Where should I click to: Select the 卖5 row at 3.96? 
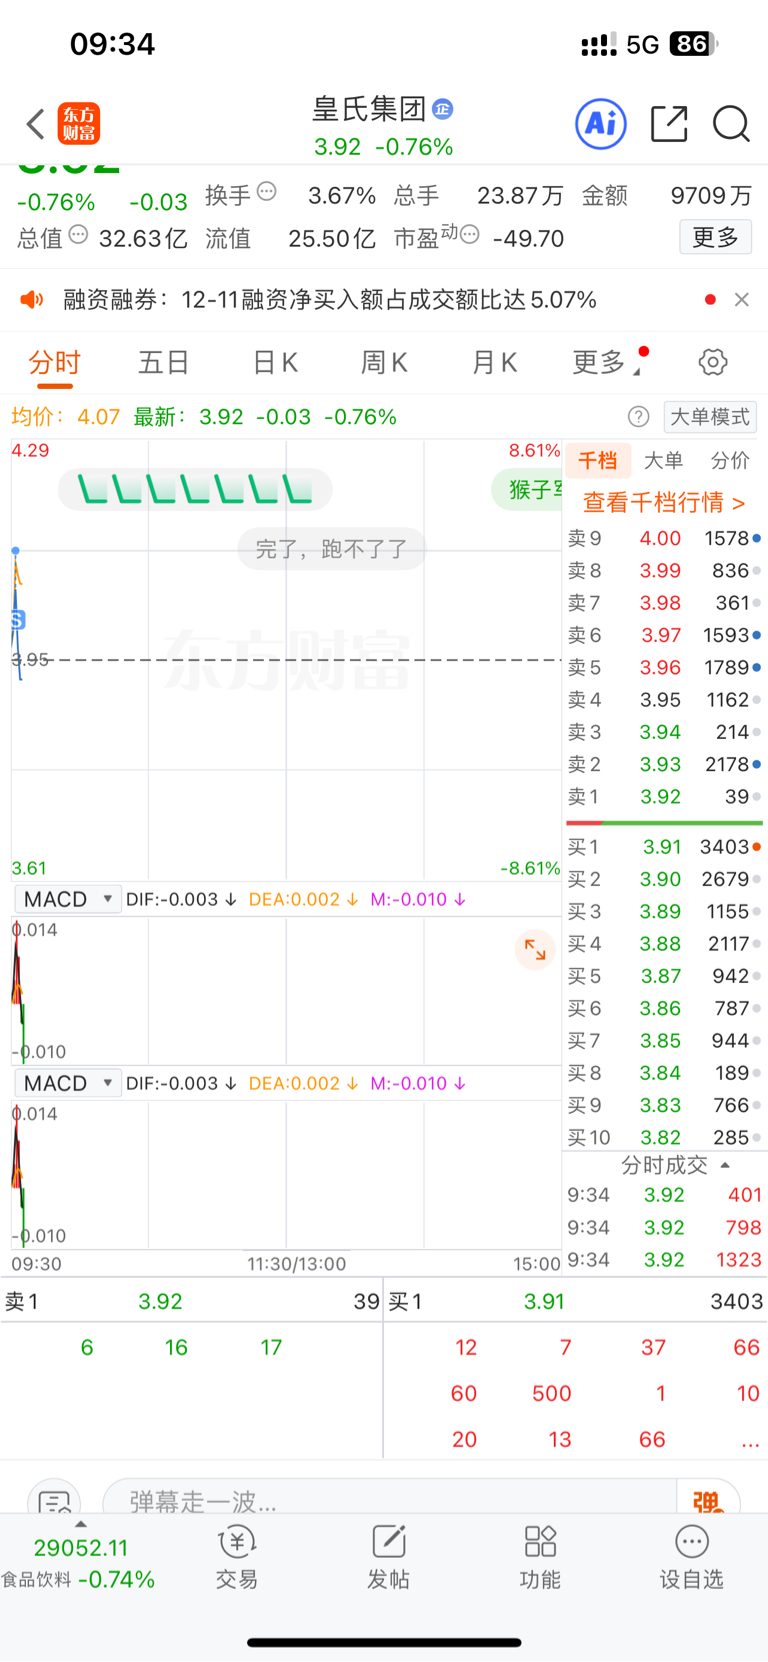[664, 667]
